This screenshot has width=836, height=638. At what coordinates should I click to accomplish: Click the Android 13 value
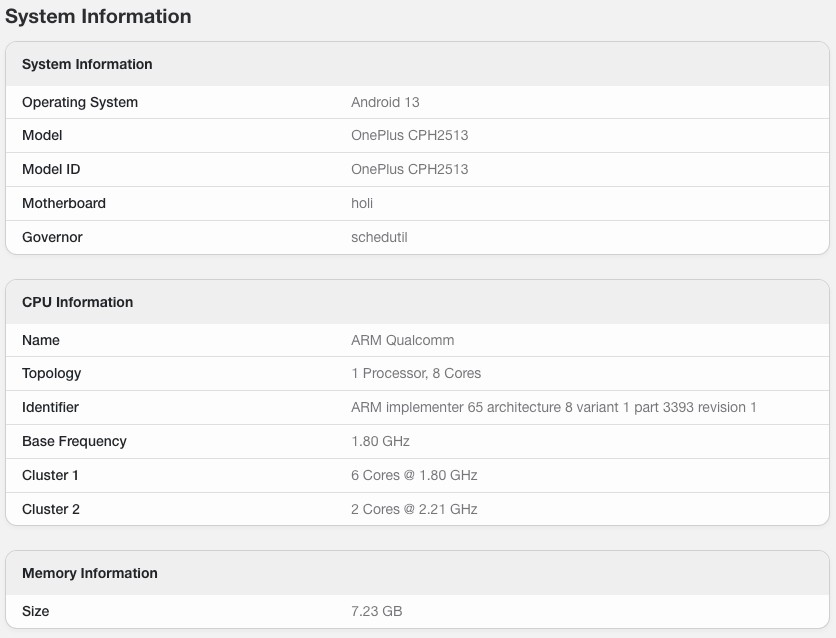(385, 102)
